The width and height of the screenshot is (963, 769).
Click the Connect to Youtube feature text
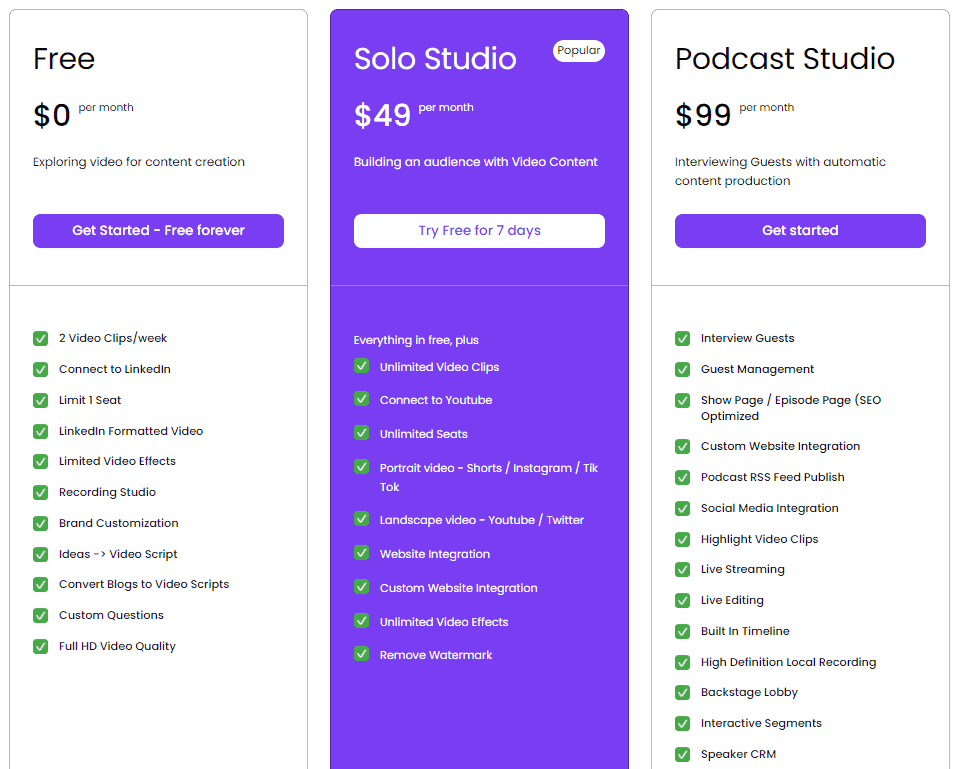(436, 400)
